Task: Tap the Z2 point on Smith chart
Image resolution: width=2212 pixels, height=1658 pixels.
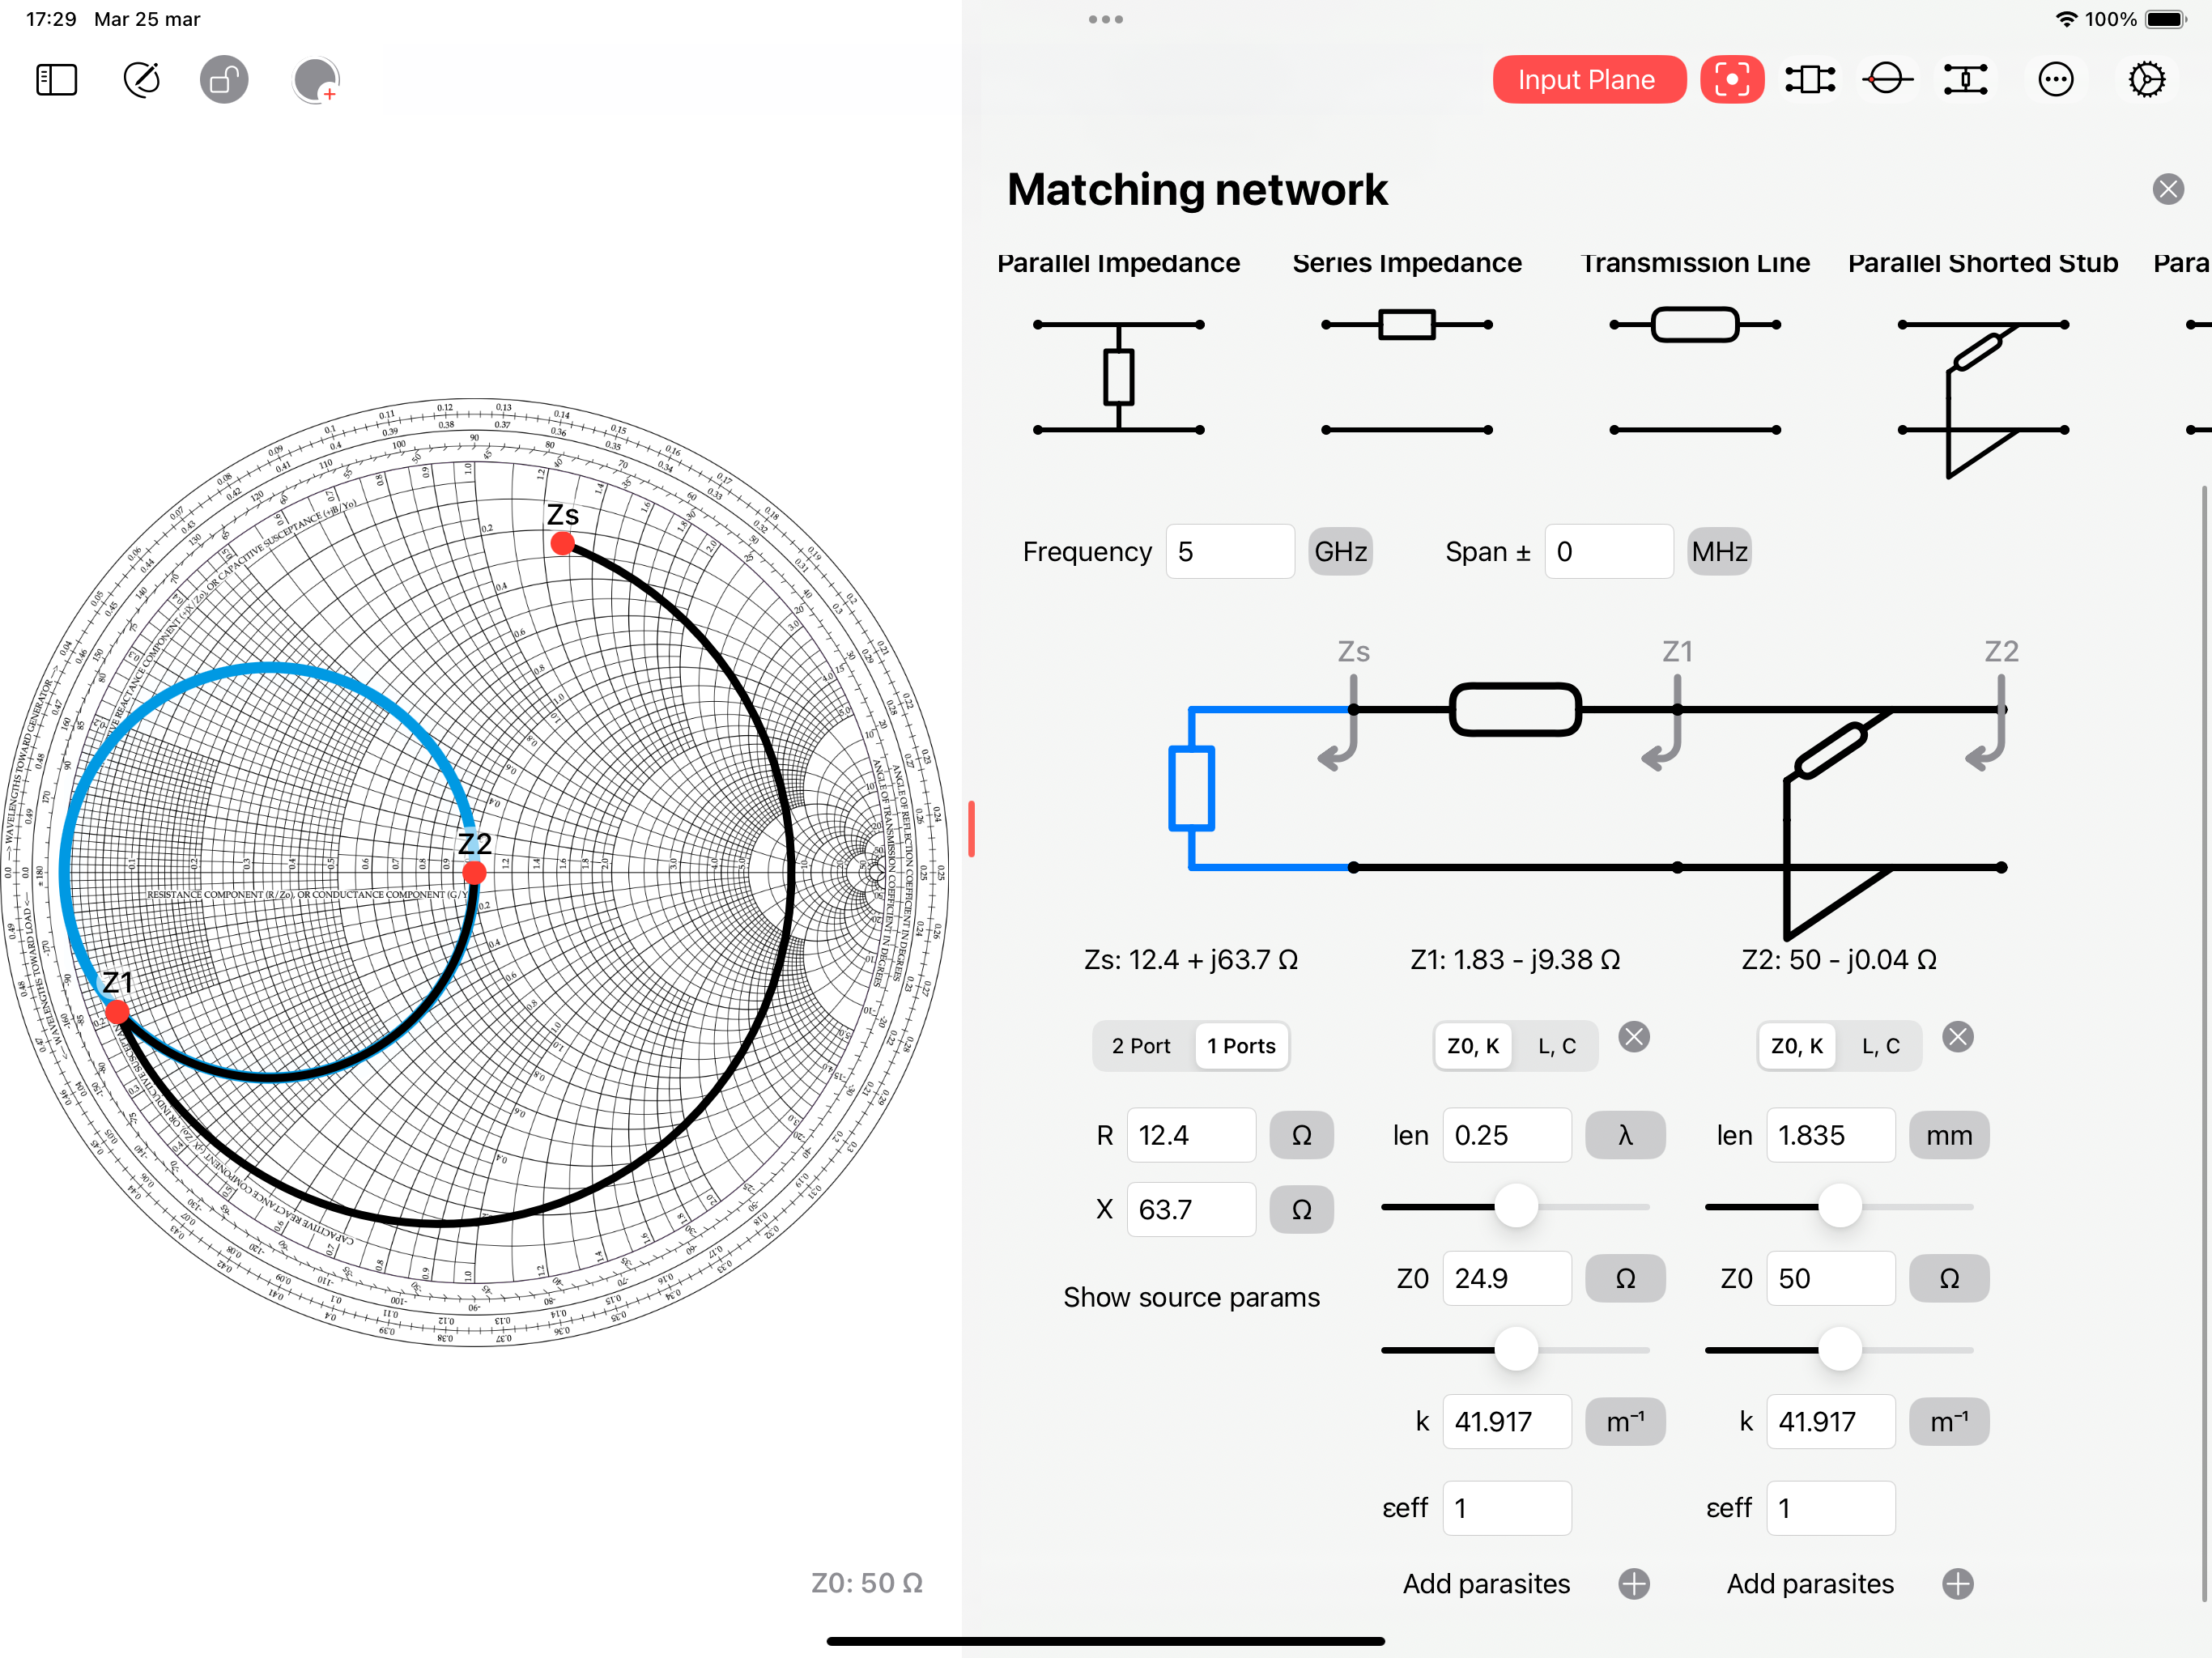Action: click(474, 872)
